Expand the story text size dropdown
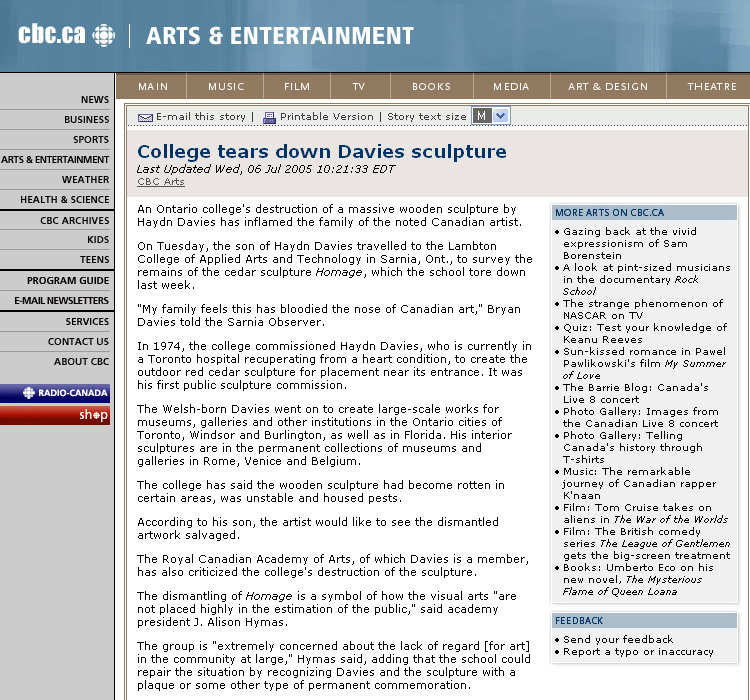Image resolution: width=750 pixels, height=700 pixels. click(x=501, y=116)
